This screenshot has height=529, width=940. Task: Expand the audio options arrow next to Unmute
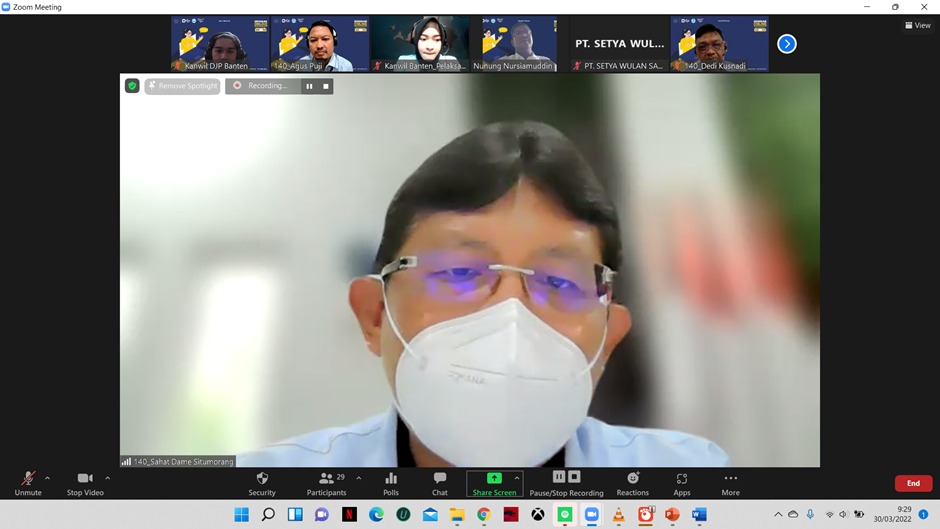tap(47, 478)
